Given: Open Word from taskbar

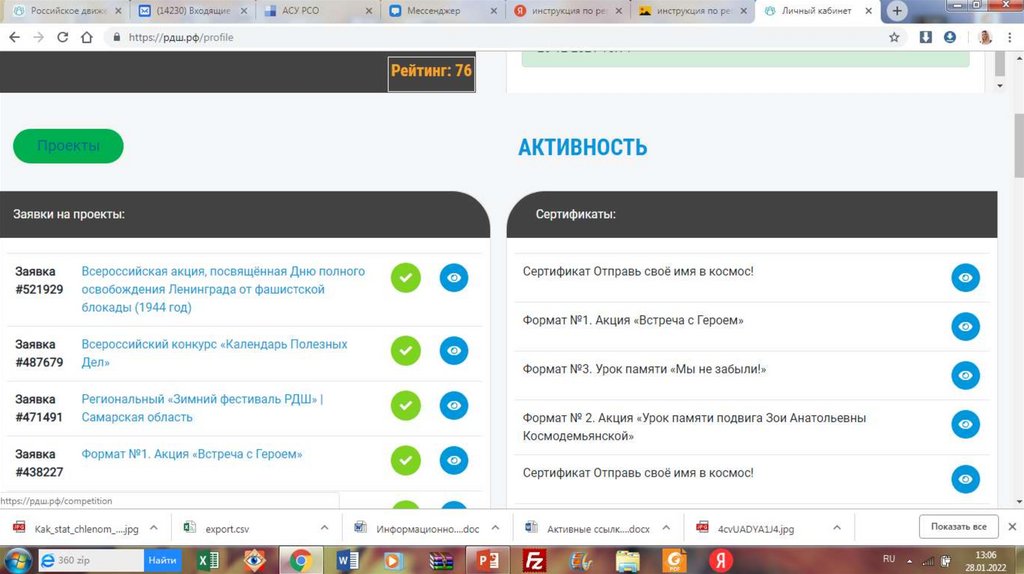Looking at the screenshot, I should (x=347, y=560).
